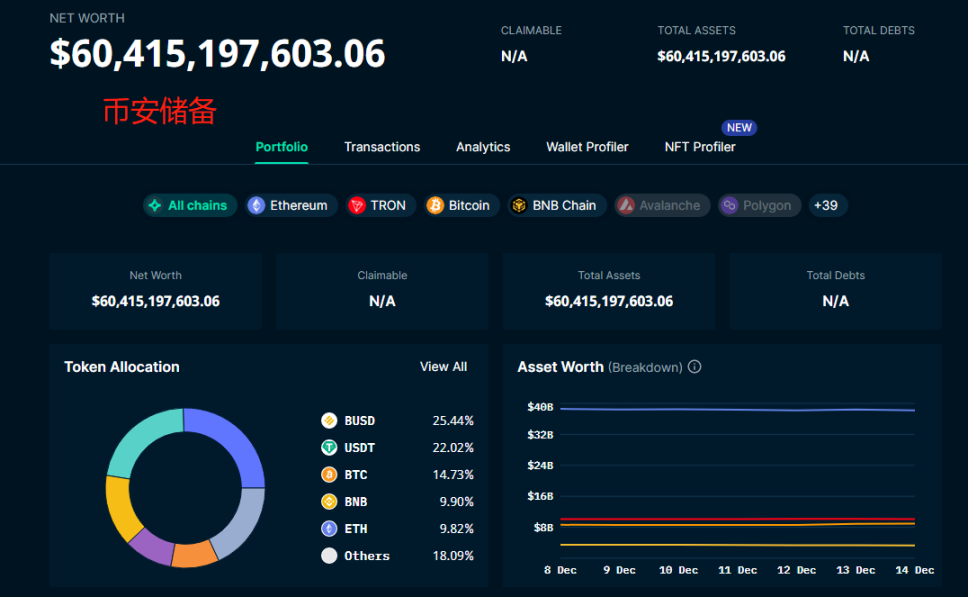
Task: Click the USDT token icon
Action: pos(329,448)
